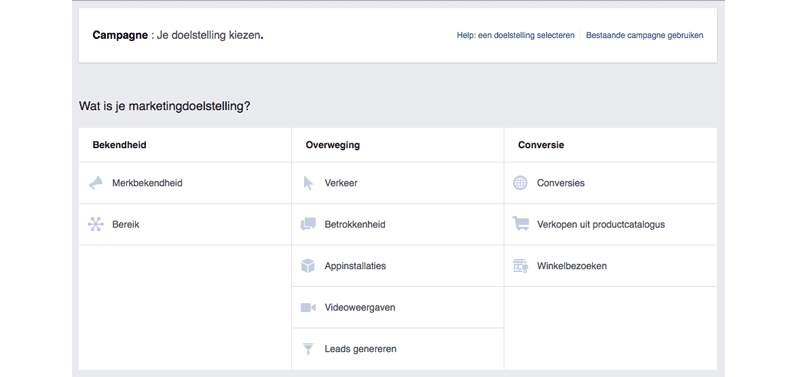Click the Campagne heading text

point(120,36)
